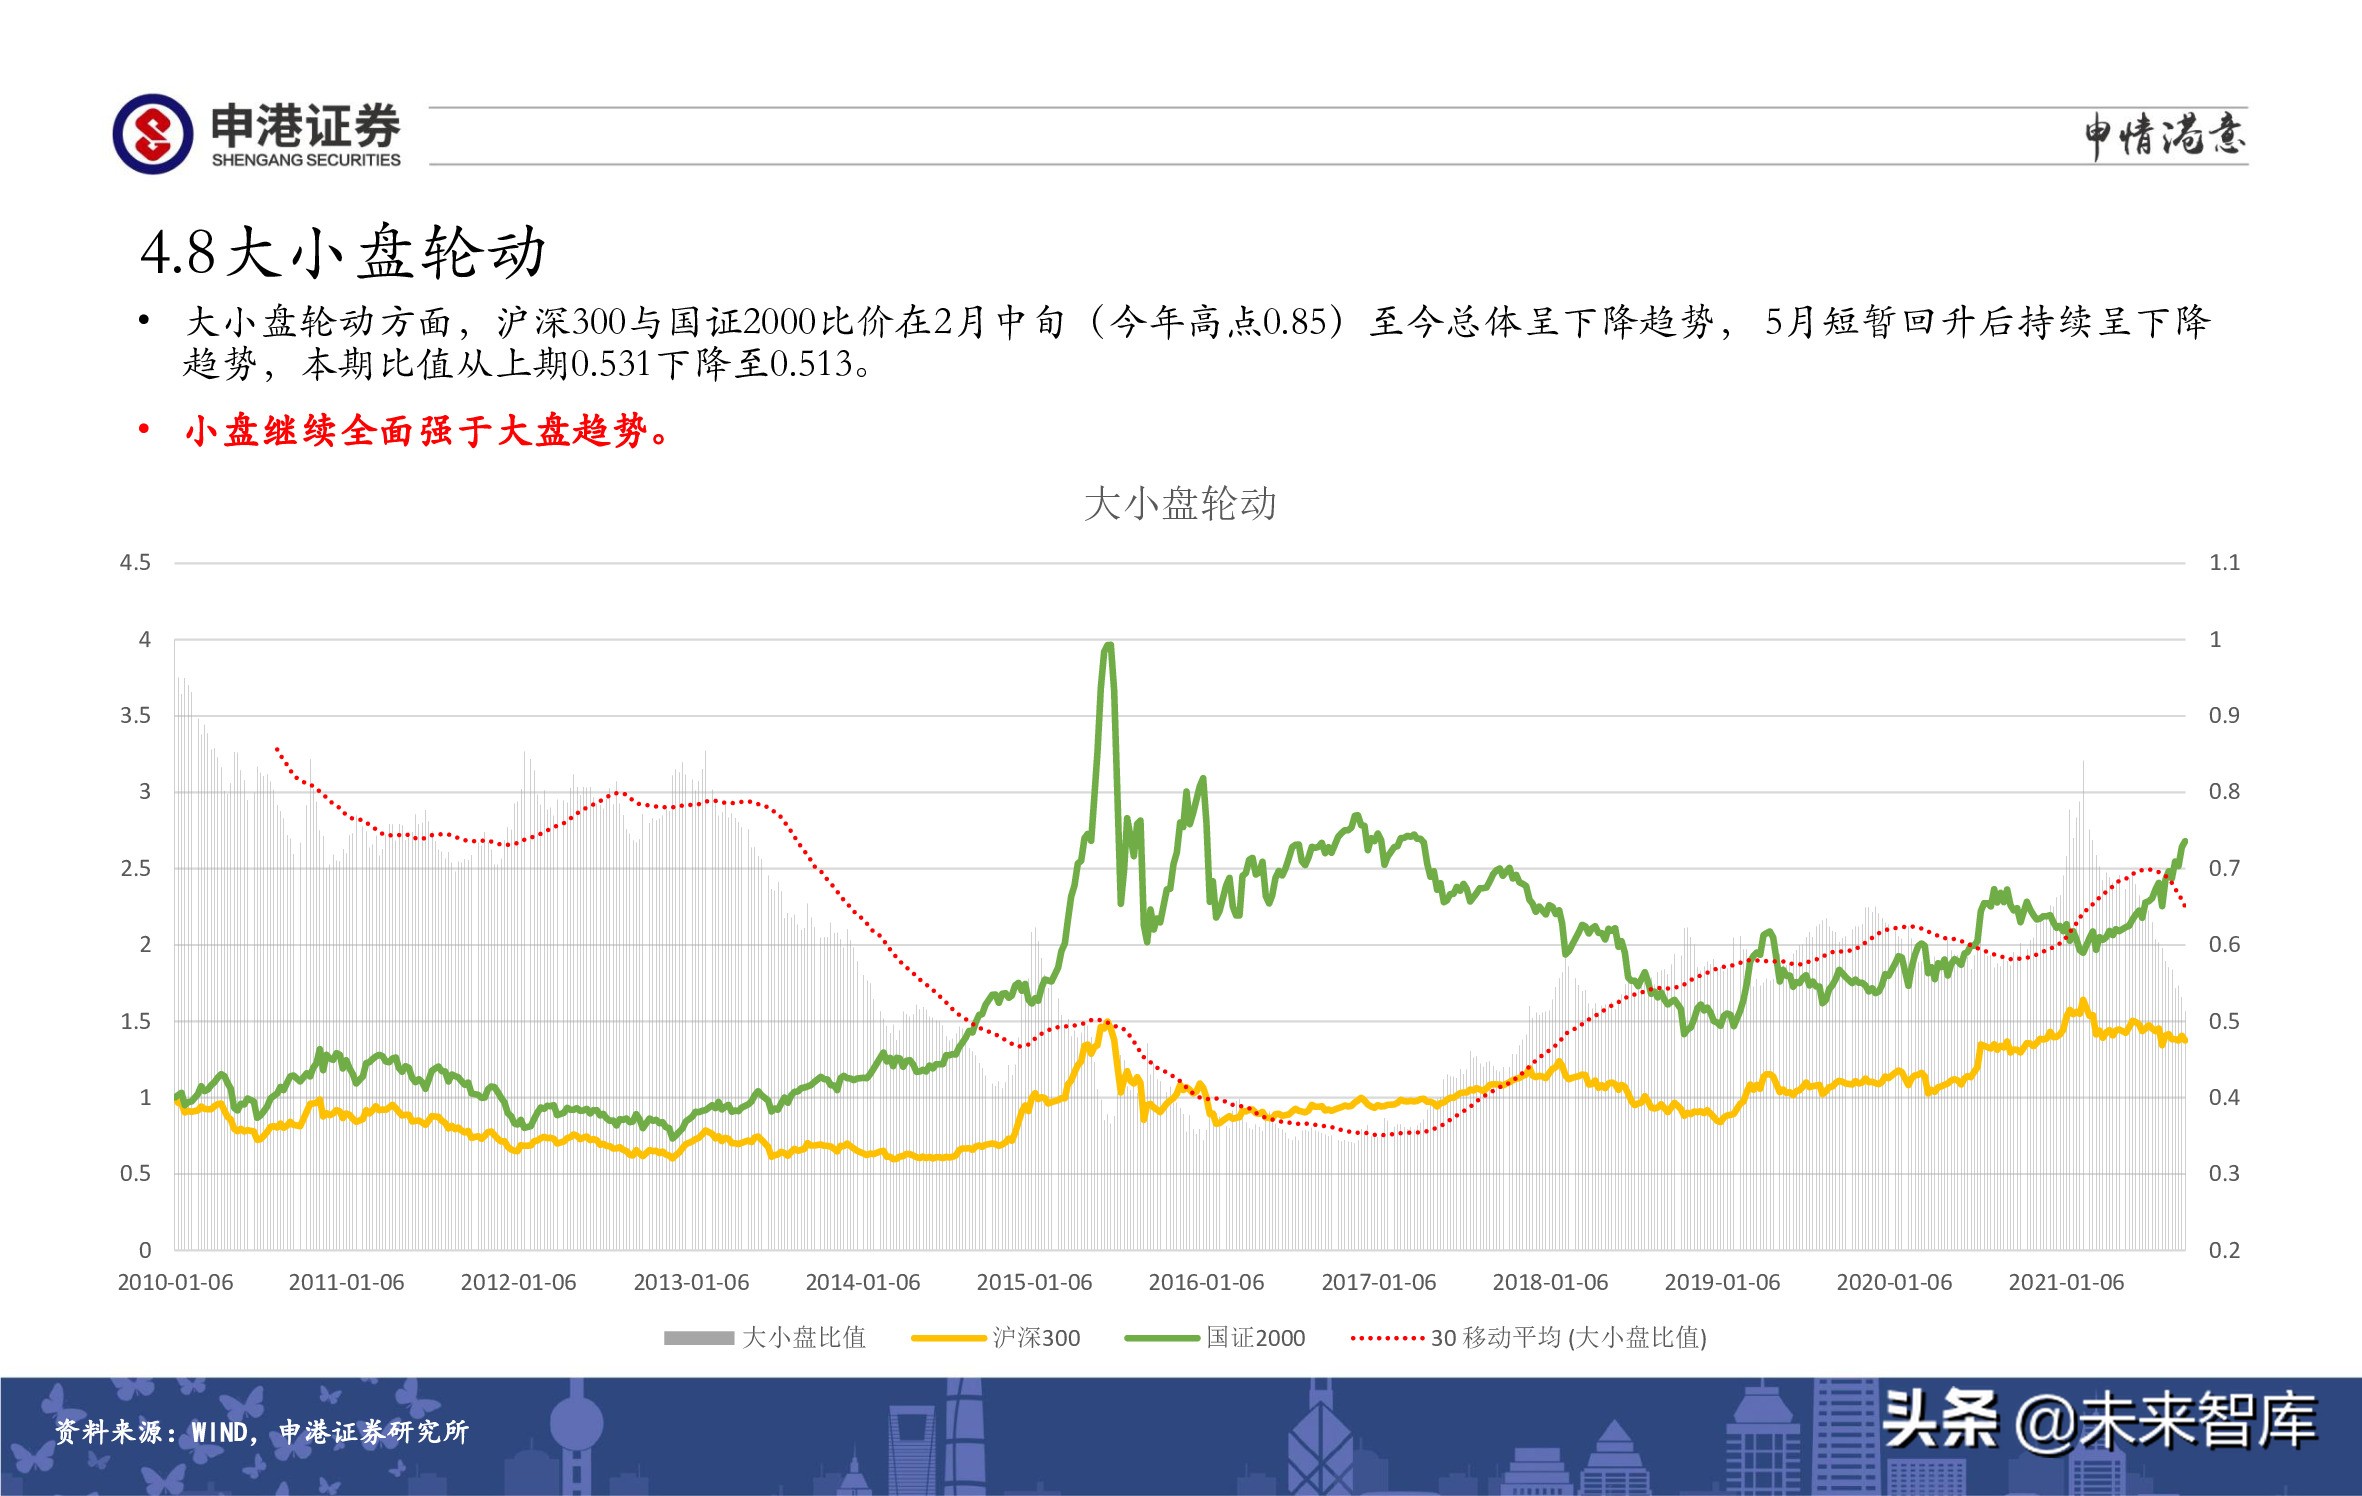Click the source note 资料来源：WIND，申港证券研究所
This screenshot has height=1496, width=2362.
click(x=261, y=1432)
